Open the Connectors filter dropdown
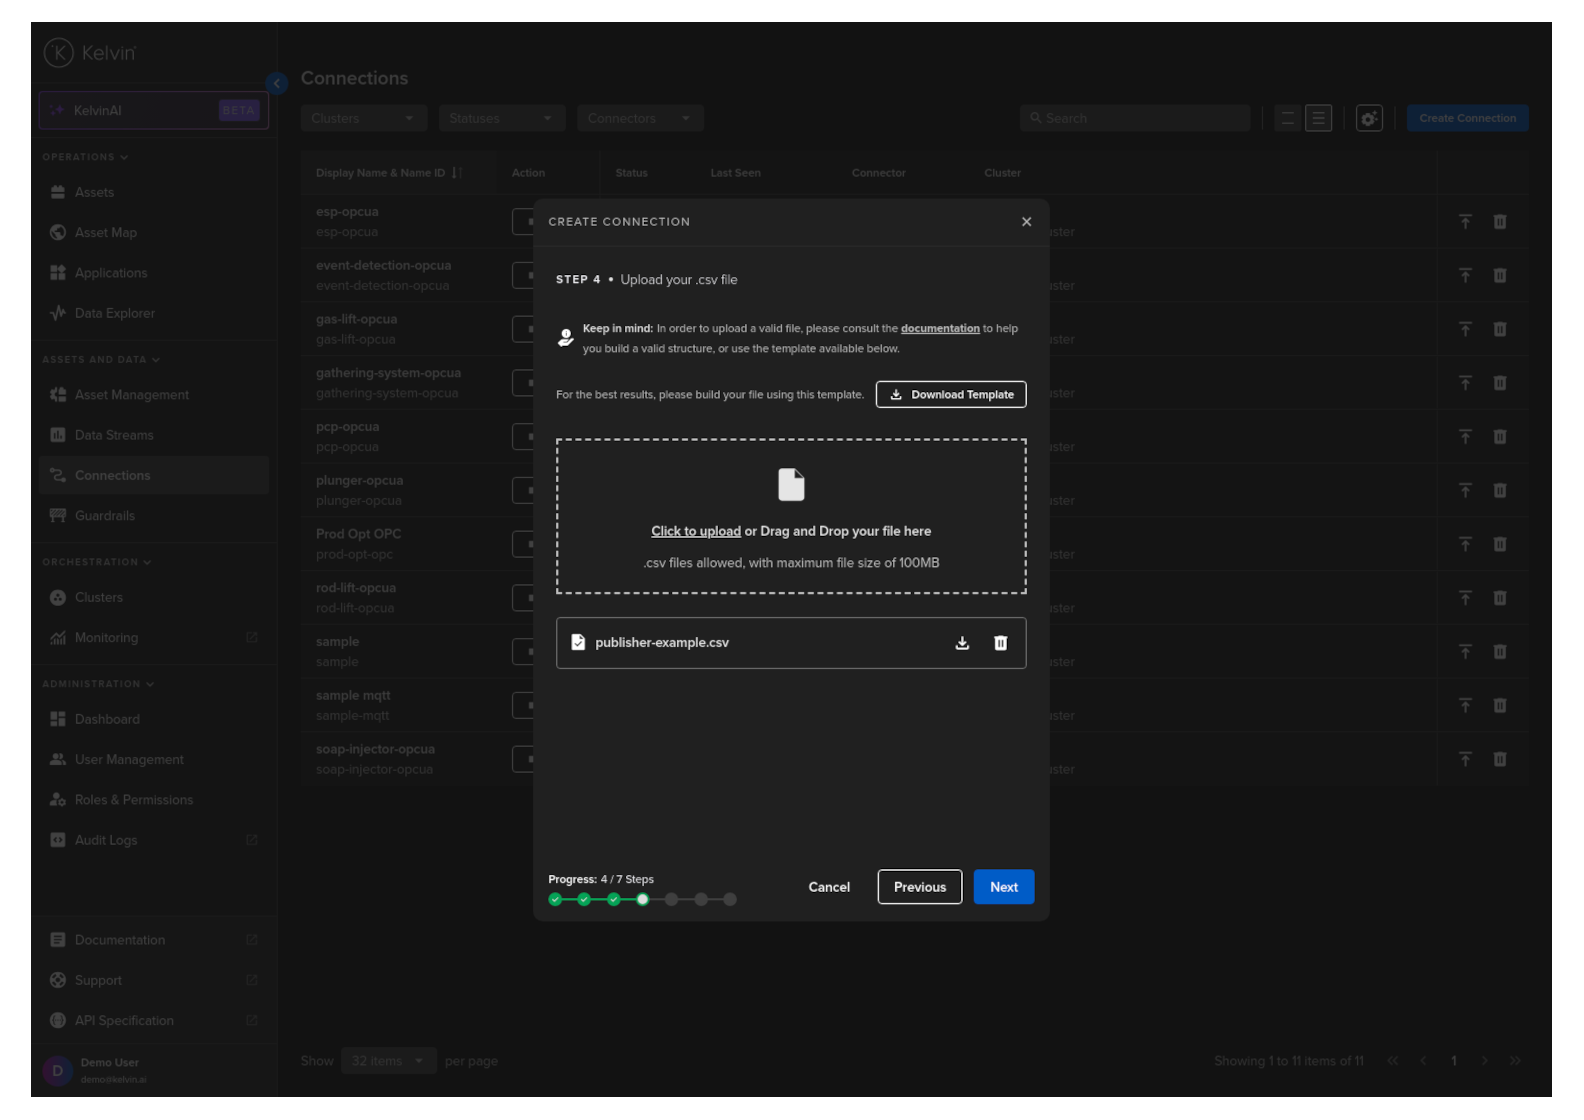1584x1120 pixels. coord(640,119)
